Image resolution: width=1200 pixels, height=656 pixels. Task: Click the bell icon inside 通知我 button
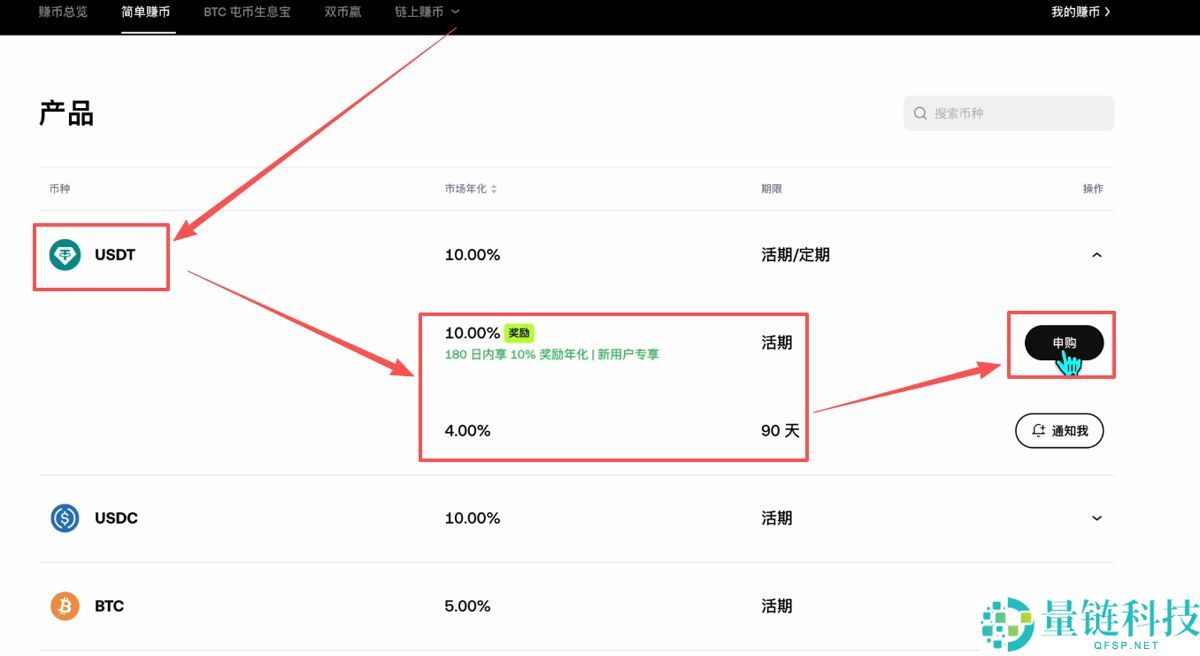(x=1036, y=430)
